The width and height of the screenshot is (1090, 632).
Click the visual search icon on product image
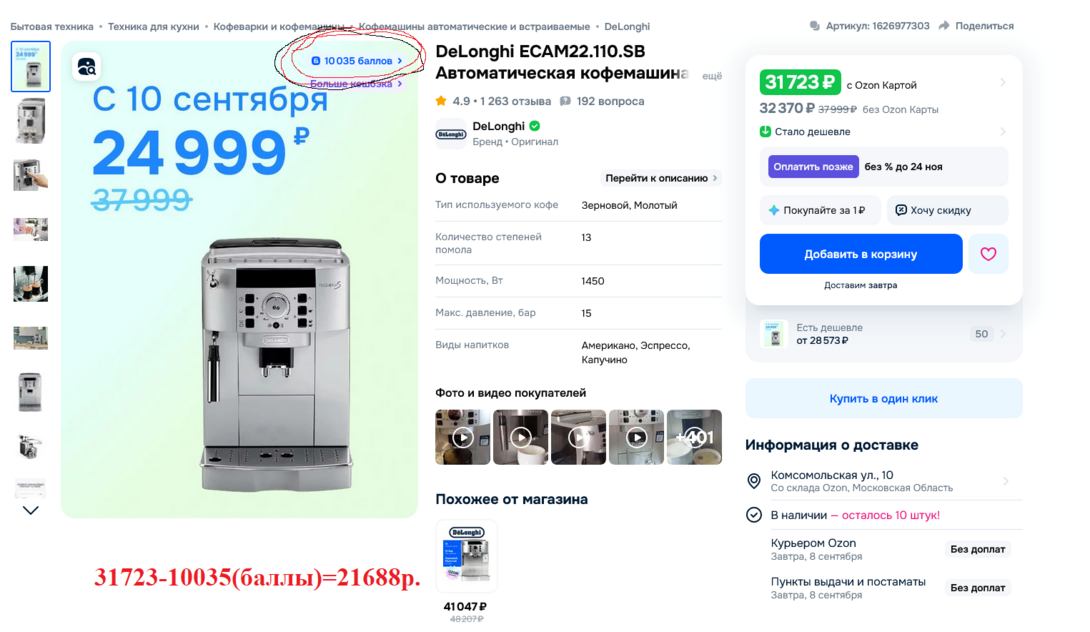tap(87, 67)
